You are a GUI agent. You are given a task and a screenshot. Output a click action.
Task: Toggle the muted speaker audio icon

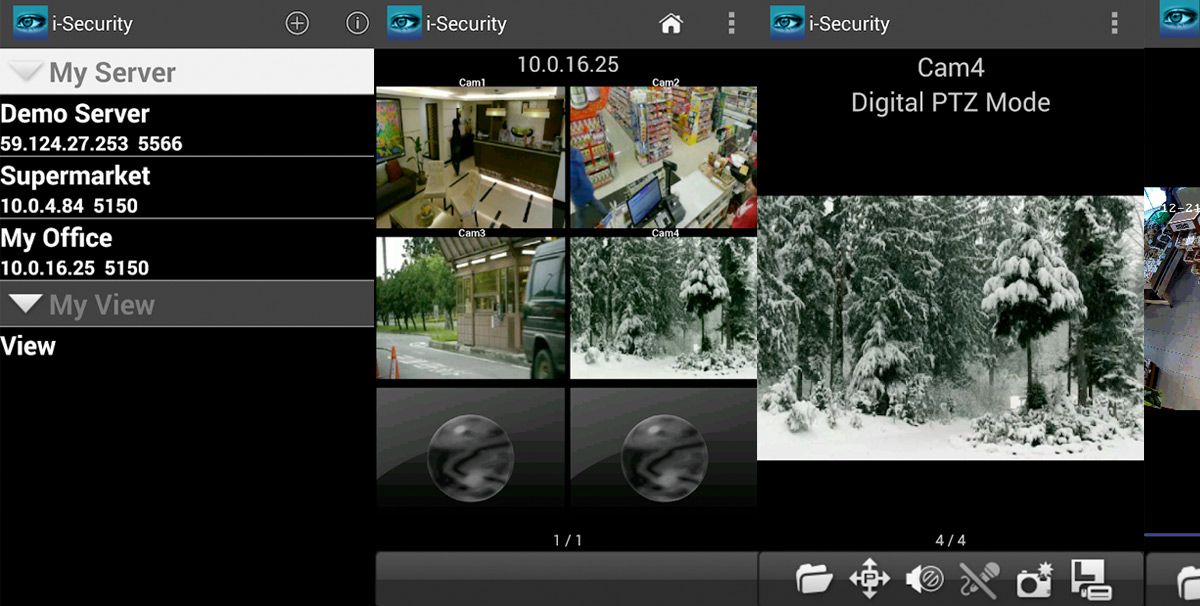924,579
